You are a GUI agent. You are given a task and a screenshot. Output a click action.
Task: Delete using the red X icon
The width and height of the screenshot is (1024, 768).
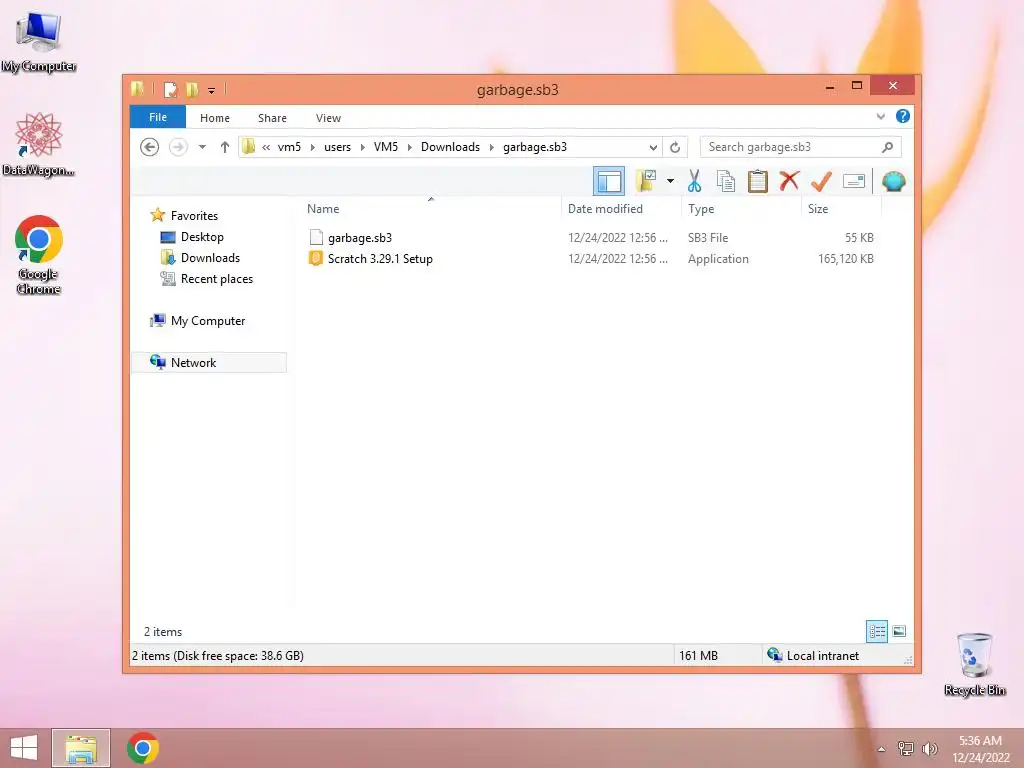(x=790, y=181)
